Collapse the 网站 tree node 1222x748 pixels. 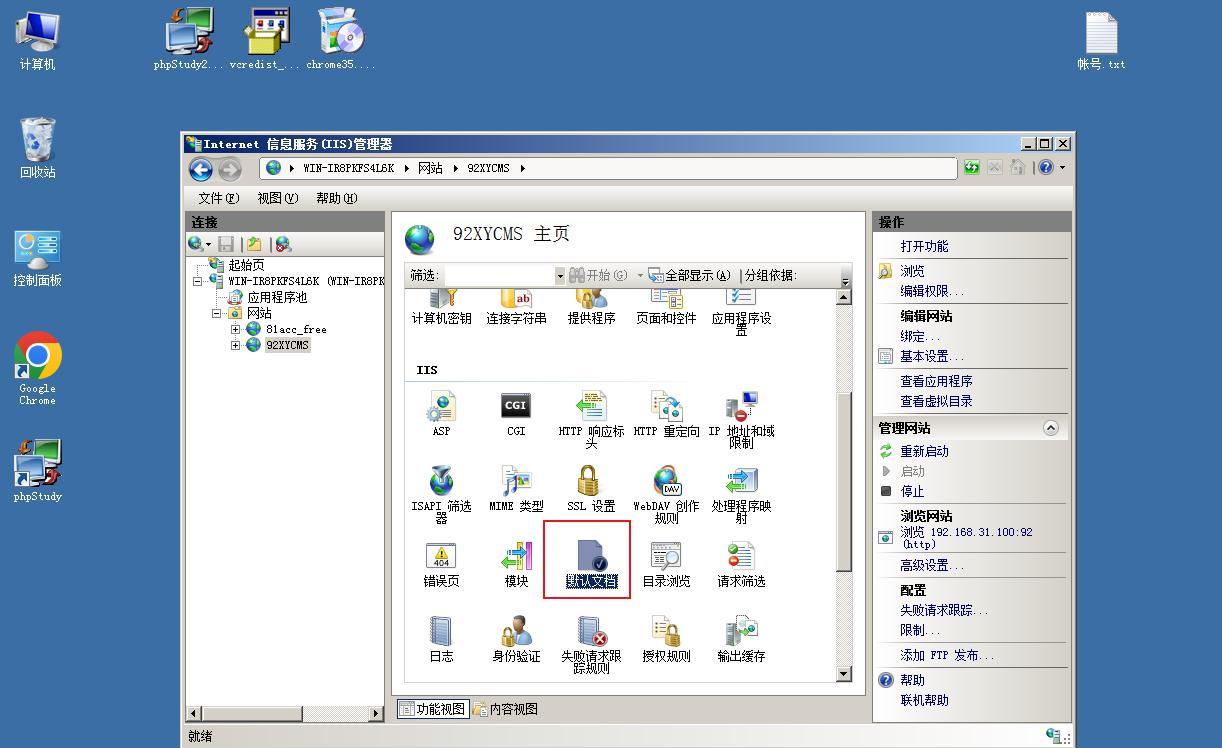[217, 313]
